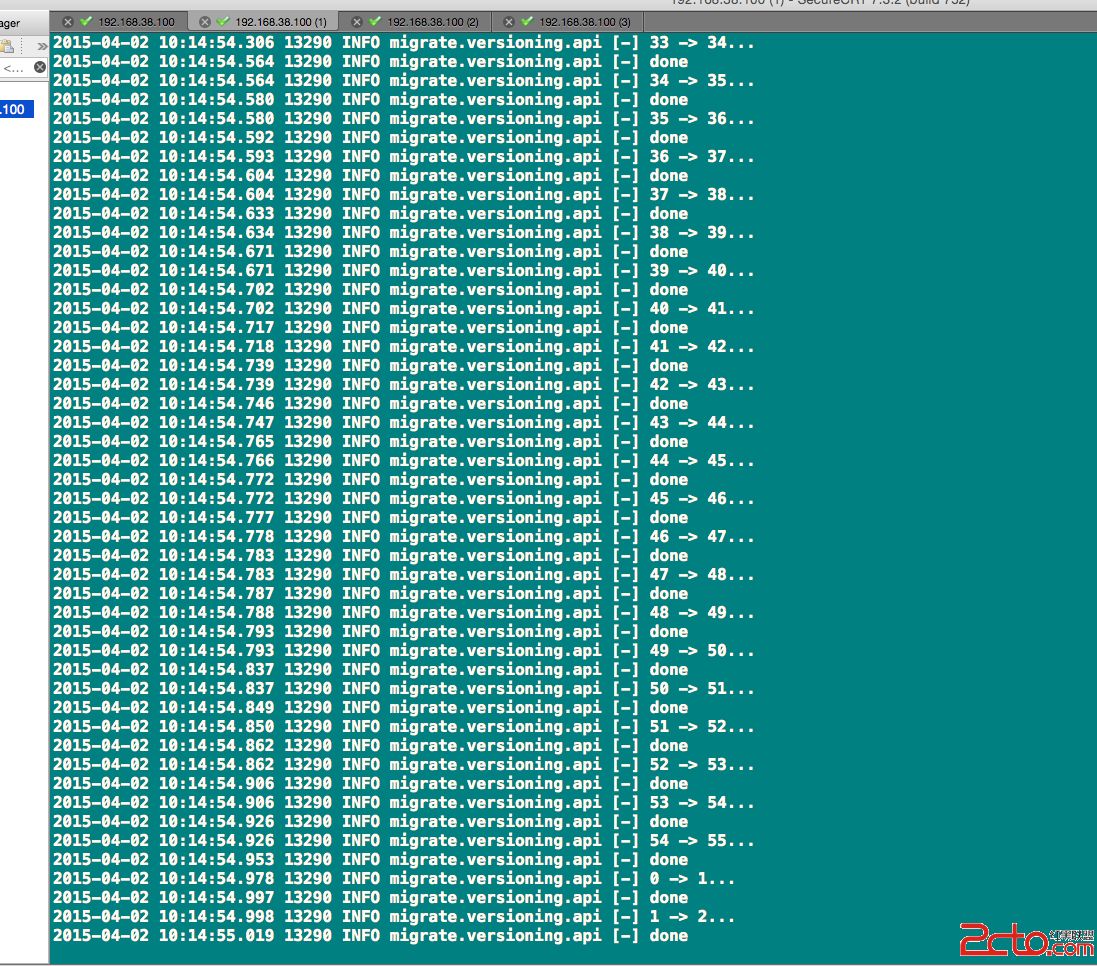This screenshot has height=966, width=1097.
Task: Click the log line '44 -> 45...'
Action: pyautogui.click(x=404, y=460)
